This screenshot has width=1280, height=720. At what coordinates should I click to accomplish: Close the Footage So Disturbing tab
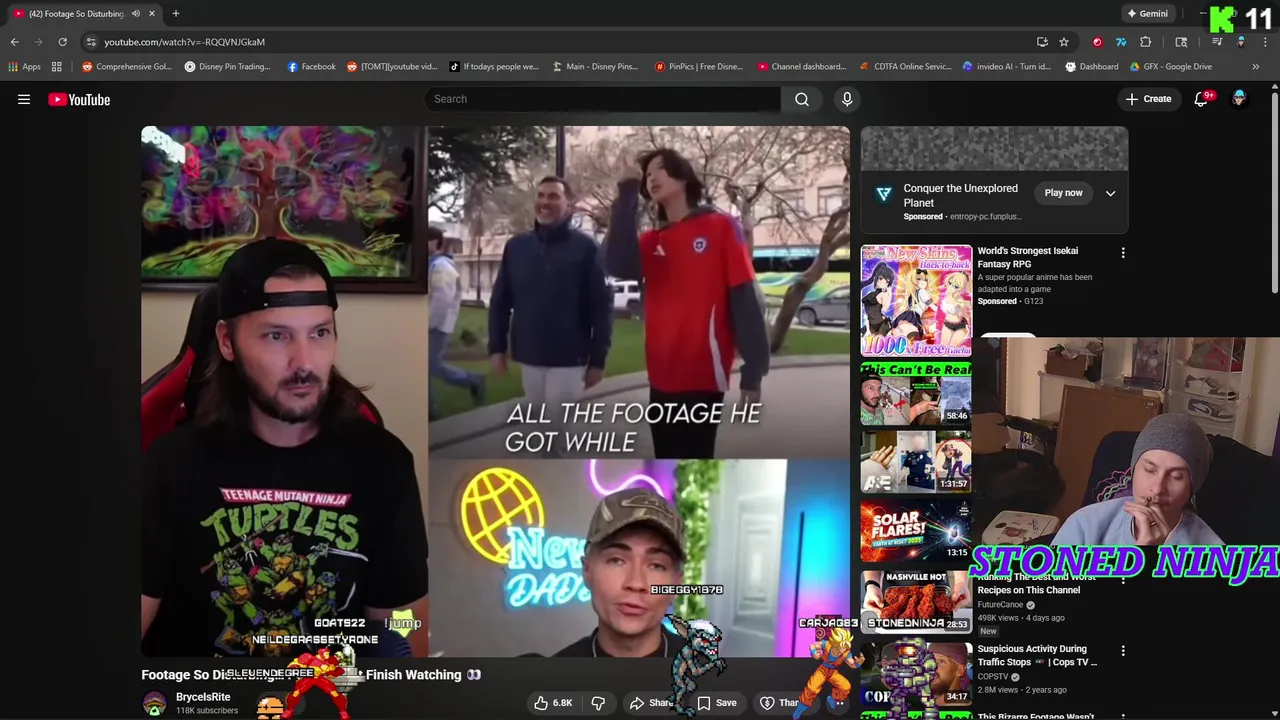click(152, 13)
